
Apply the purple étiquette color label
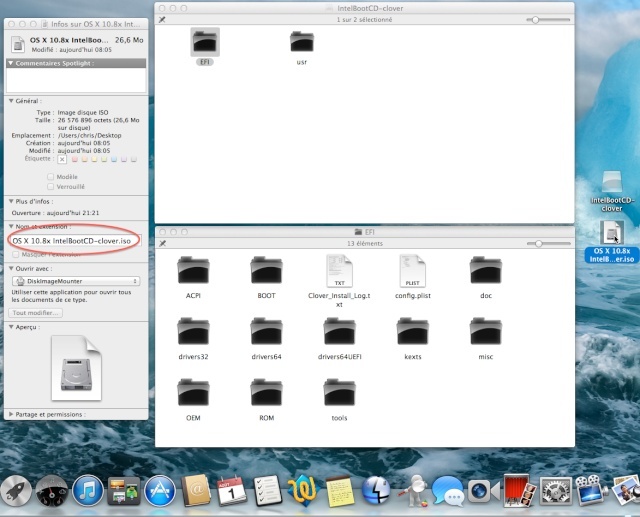click(x=124, y=160)
